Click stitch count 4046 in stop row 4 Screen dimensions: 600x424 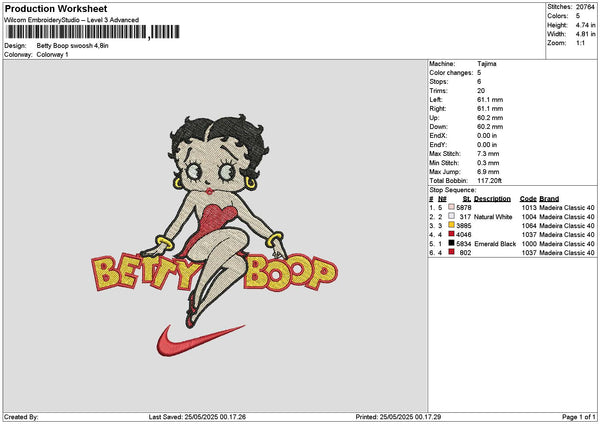coord(464,235)
